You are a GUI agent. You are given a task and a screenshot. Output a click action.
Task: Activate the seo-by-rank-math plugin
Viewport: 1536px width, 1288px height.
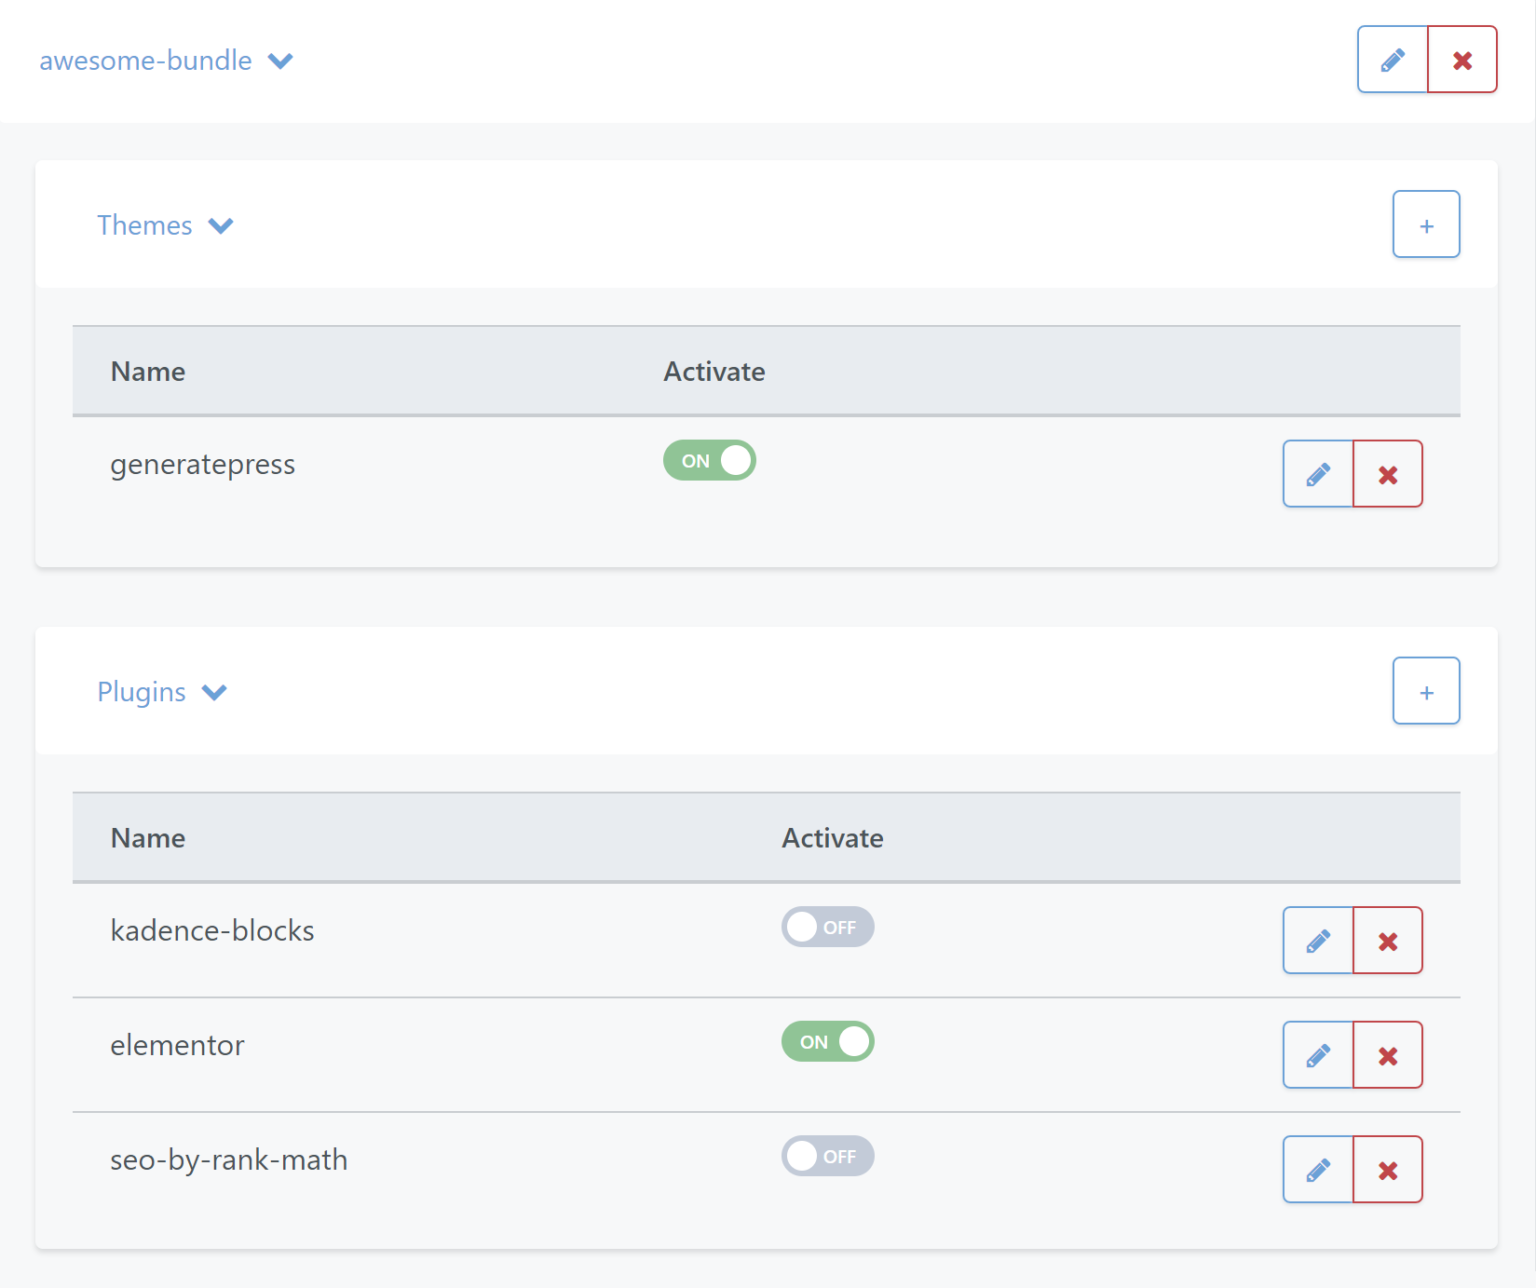827,1156
